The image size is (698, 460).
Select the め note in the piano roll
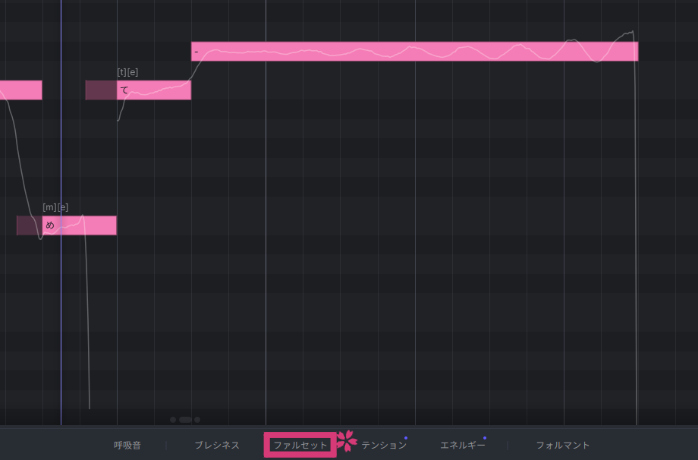80,225
